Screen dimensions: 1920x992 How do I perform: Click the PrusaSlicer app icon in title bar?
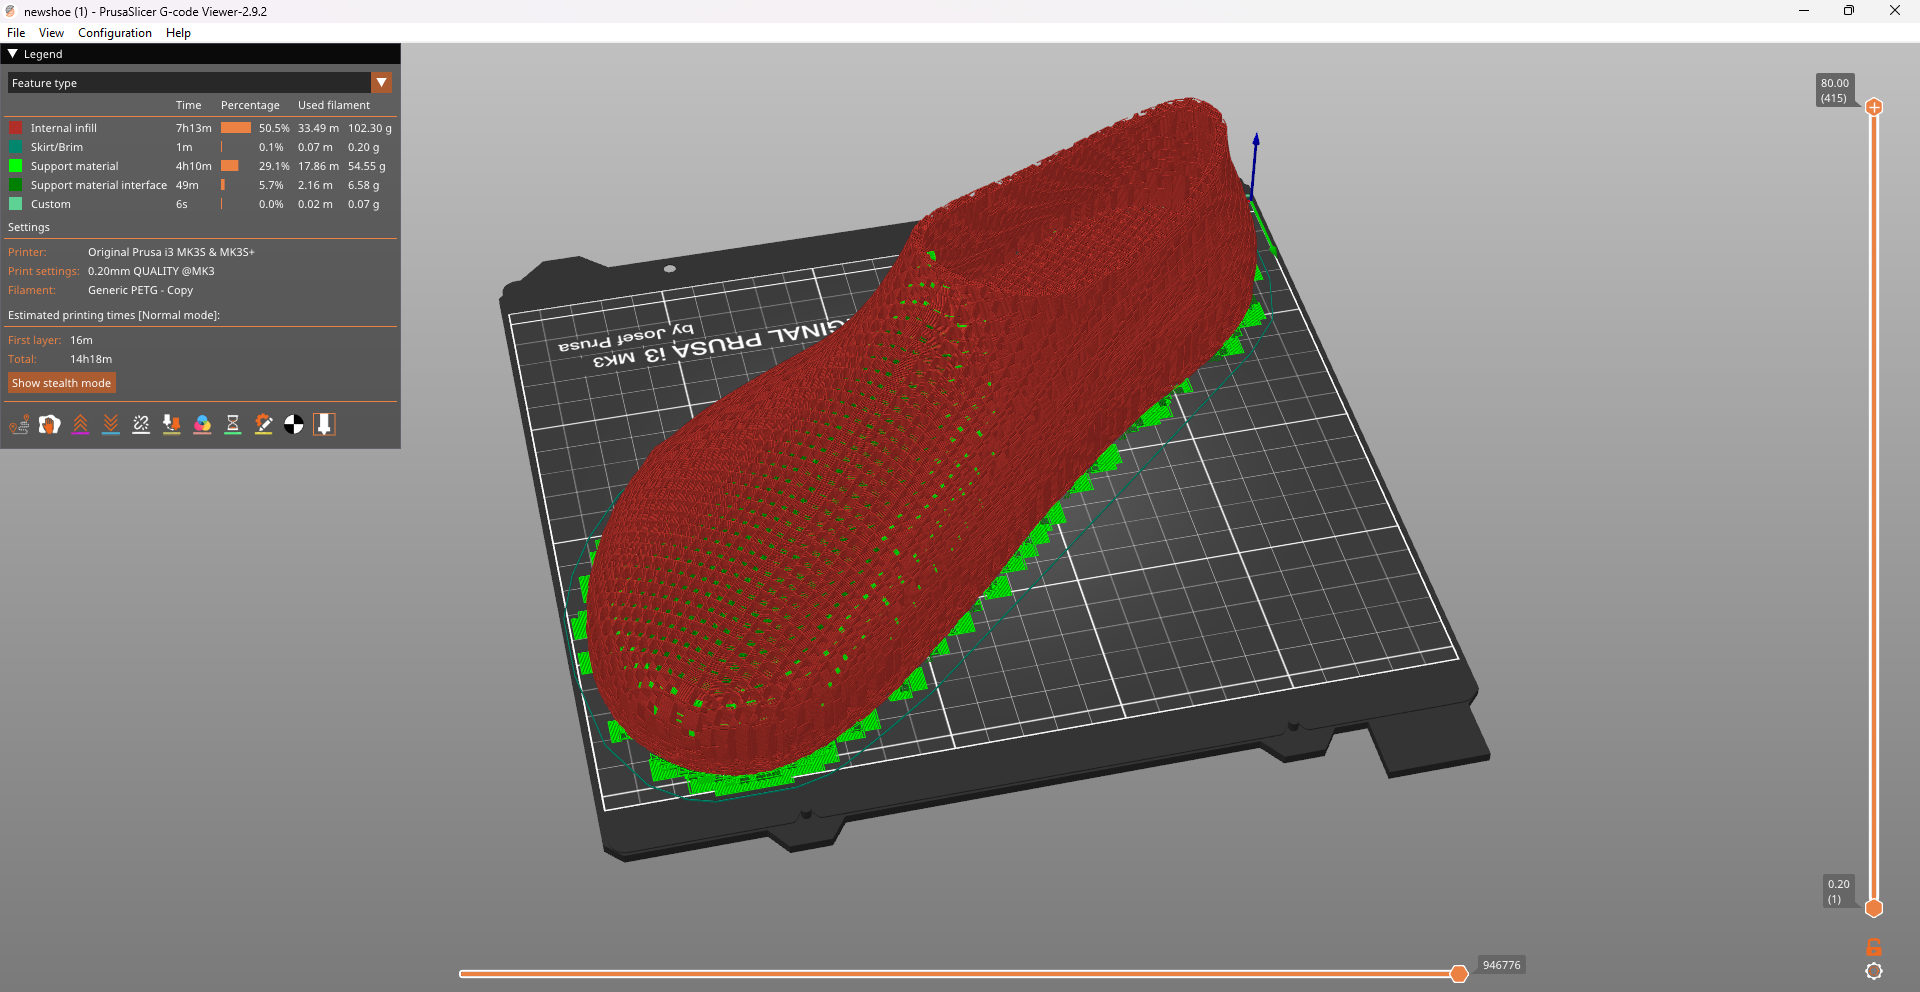(x=11, y=11)
